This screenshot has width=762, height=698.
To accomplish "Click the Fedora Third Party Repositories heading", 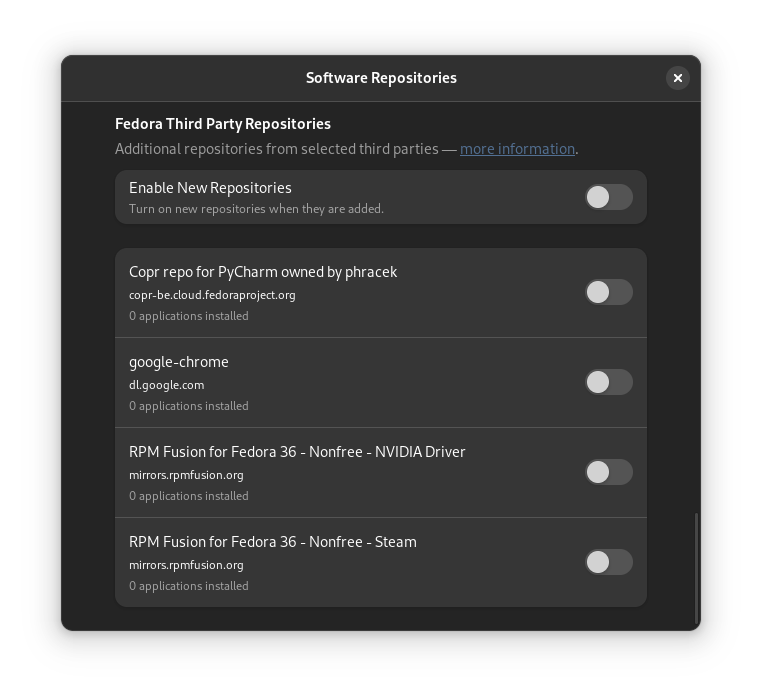I will click(223, 124).
